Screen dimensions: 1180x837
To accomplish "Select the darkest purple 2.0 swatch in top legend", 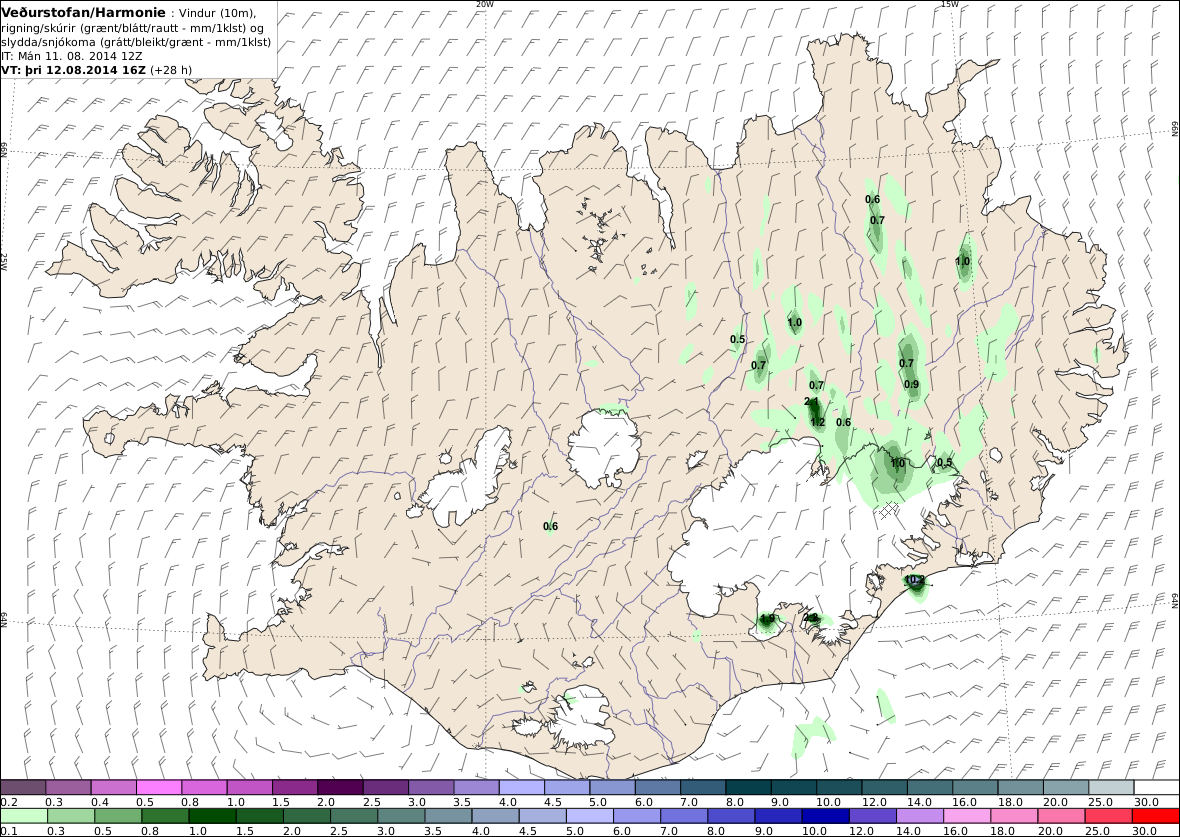I will 340,787.
